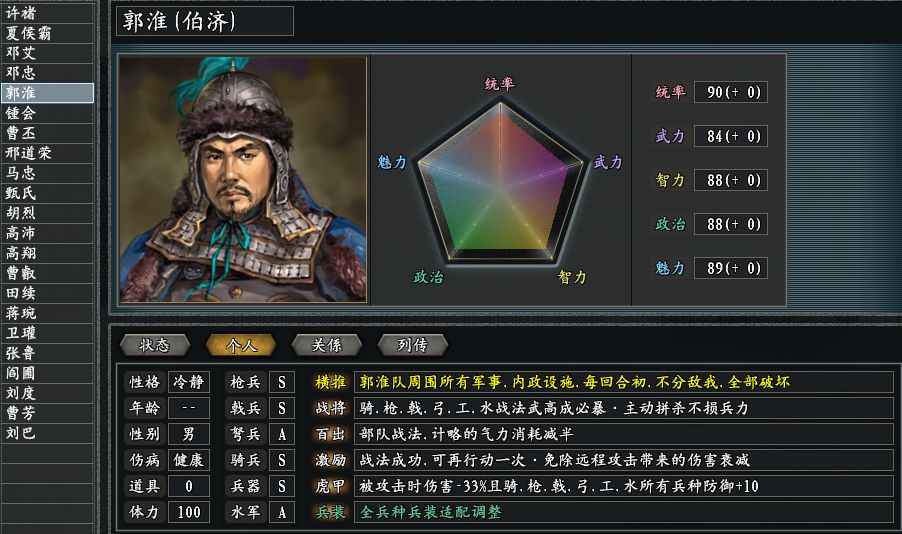Click the 兵装 skill badge
Screen dimensions: 902x534
point(330,512)
